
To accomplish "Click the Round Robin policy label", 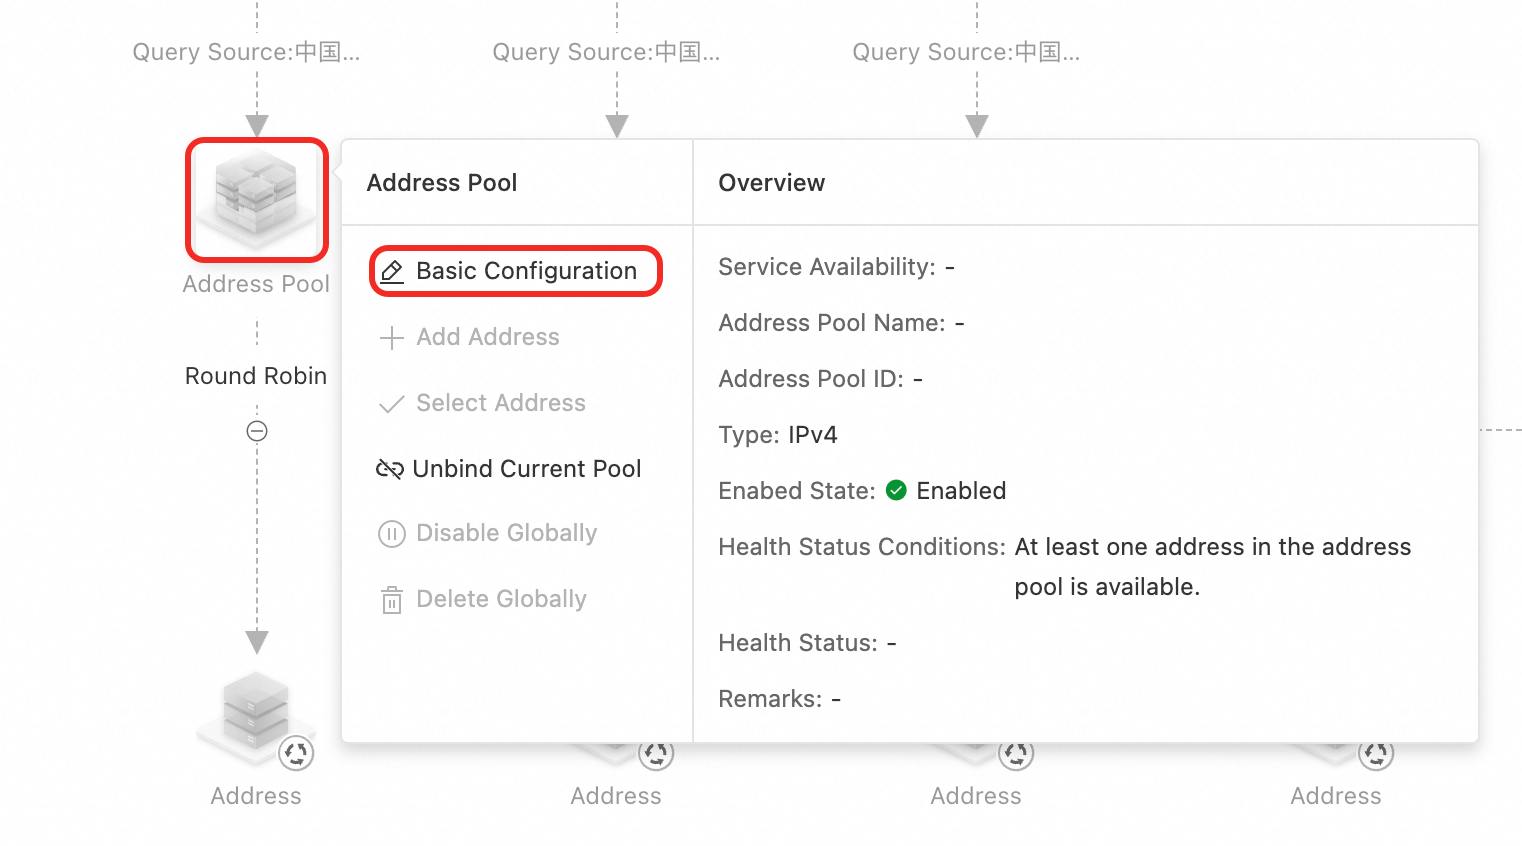I will pos(256,376).
